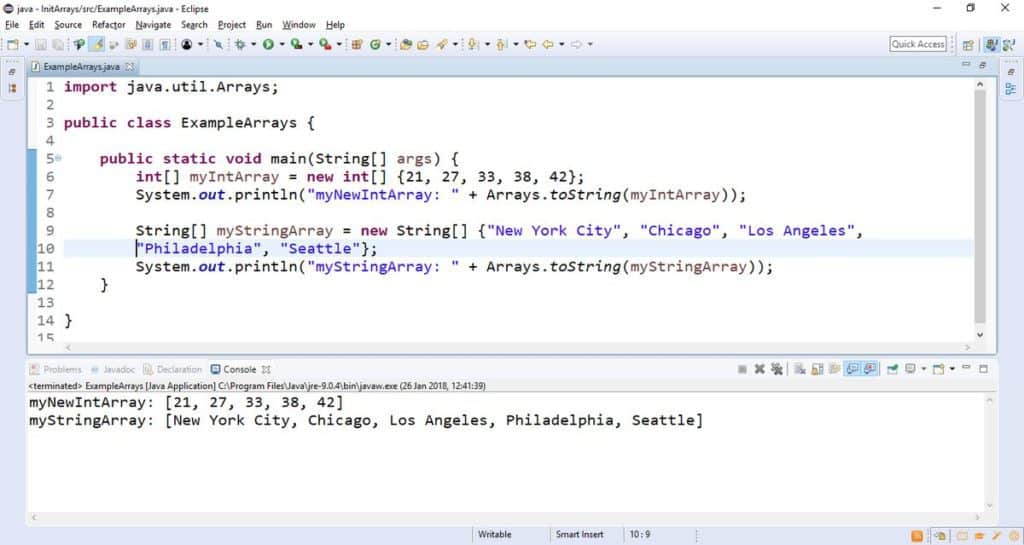The image size is (1024, 545).
Task: Open the Refactor menu
Action: tap(108, 25)
